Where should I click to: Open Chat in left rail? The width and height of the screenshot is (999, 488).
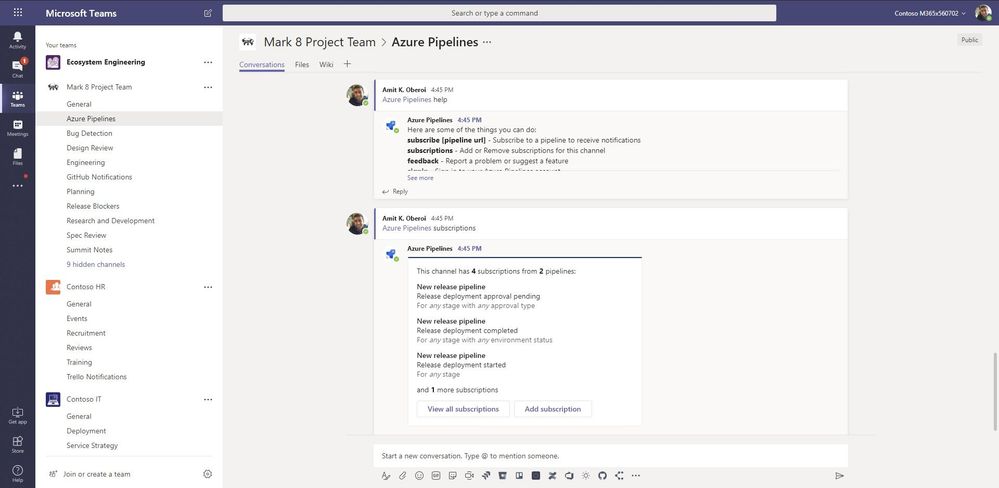(17, 69)
